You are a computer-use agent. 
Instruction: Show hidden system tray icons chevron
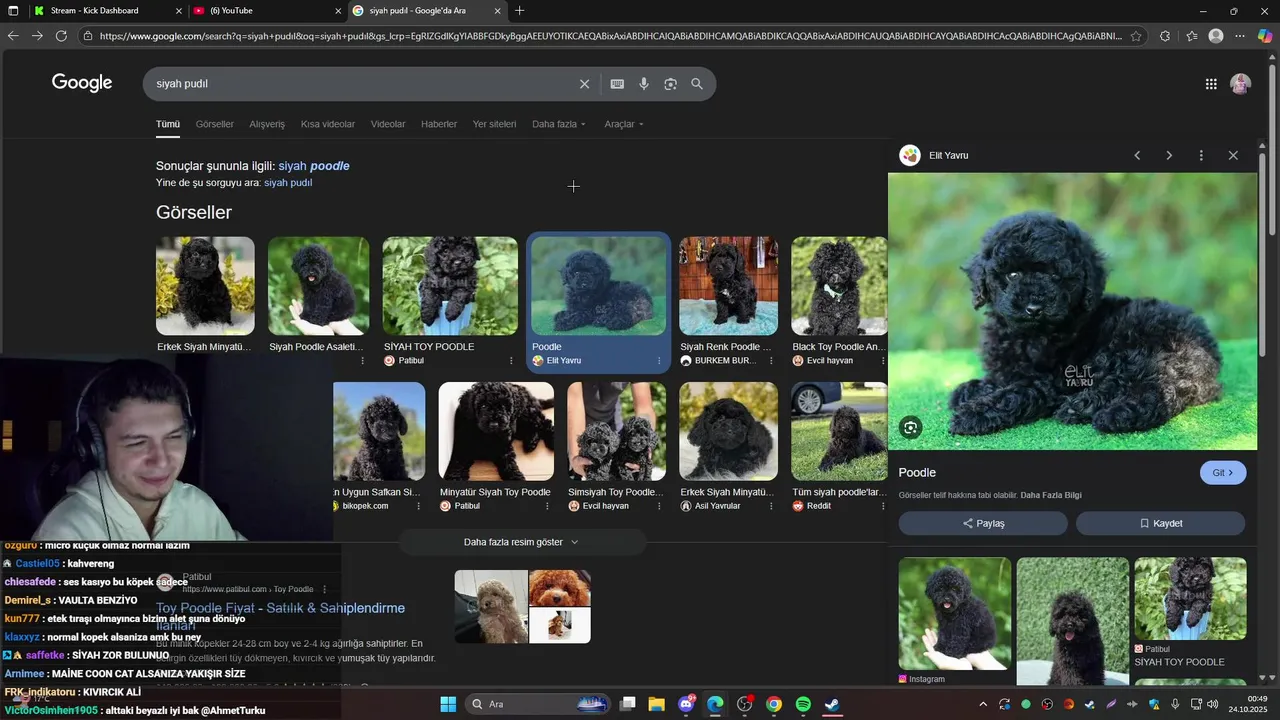coord(982,704)
